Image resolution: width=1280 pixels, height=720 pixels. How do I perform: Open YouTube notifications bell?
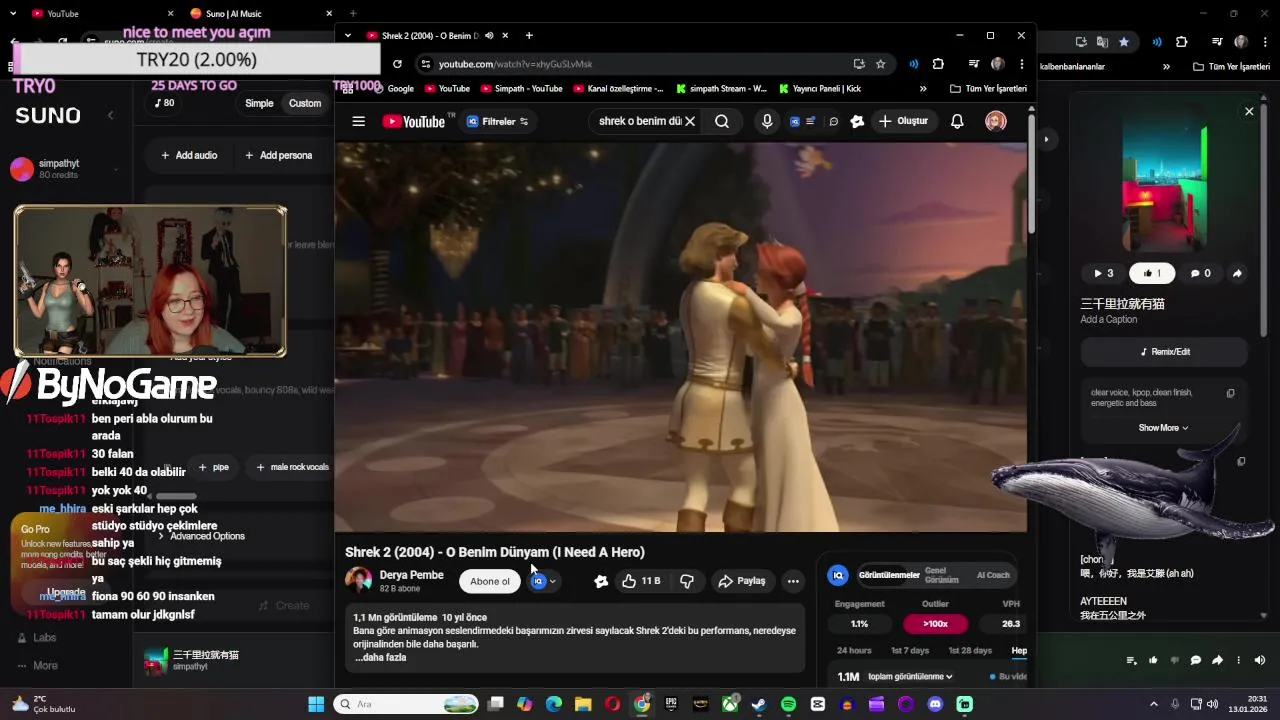(957, 121)
